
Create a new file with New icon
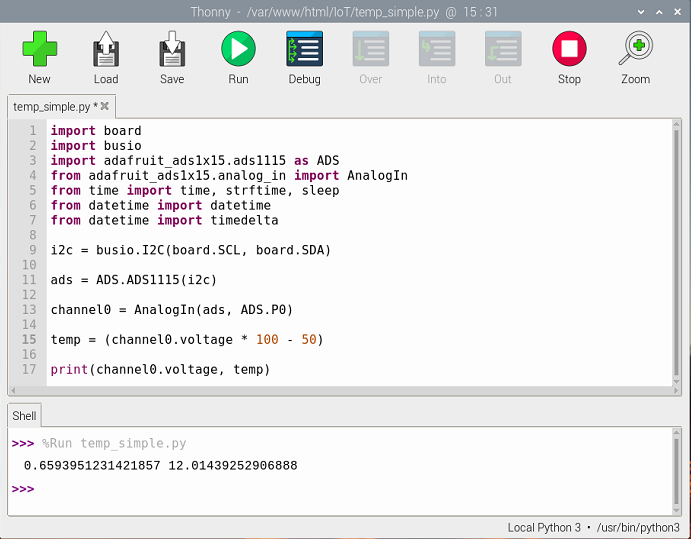39,58
